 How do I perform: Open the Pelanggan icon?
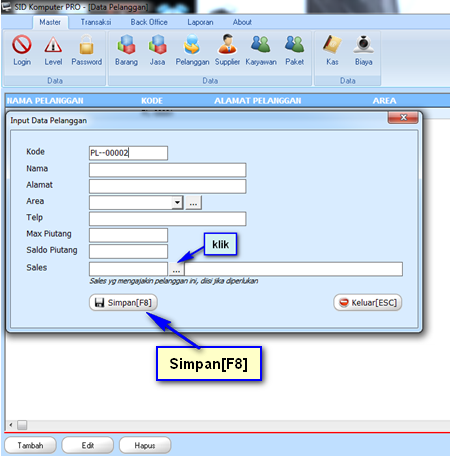[192, 44]
